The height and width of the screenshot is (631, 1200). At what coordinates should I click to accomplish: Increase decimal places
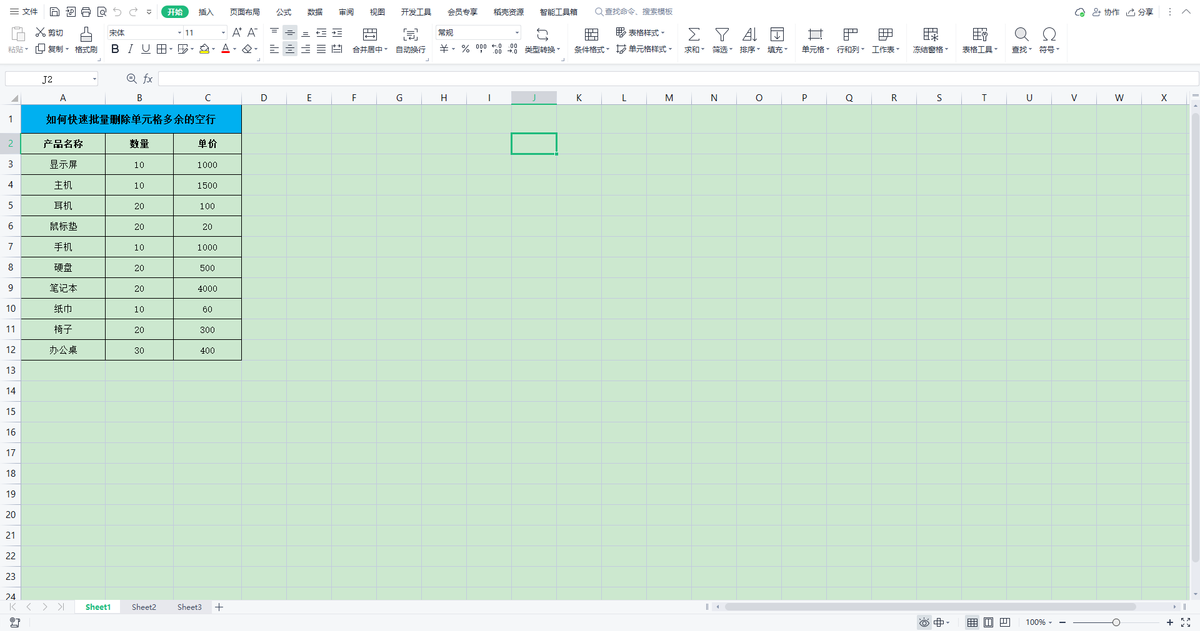497,49
